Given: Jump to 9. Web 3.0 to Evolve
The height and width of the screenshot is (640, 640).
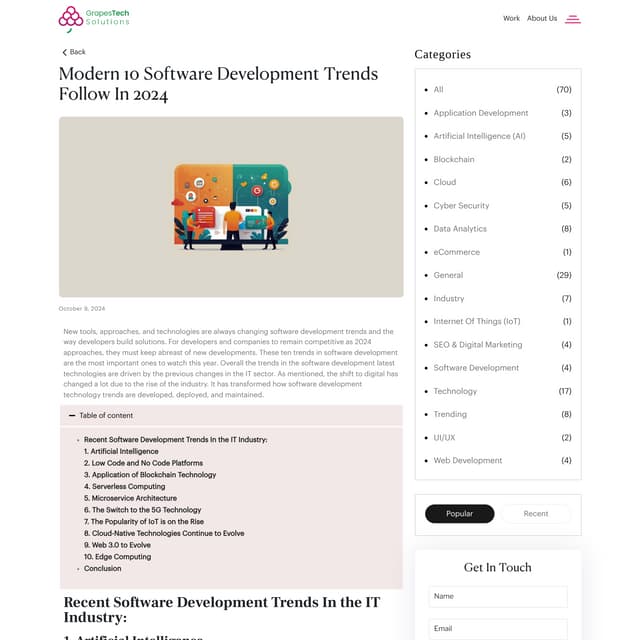Looking at the screenshot, I should coord(117,545).
